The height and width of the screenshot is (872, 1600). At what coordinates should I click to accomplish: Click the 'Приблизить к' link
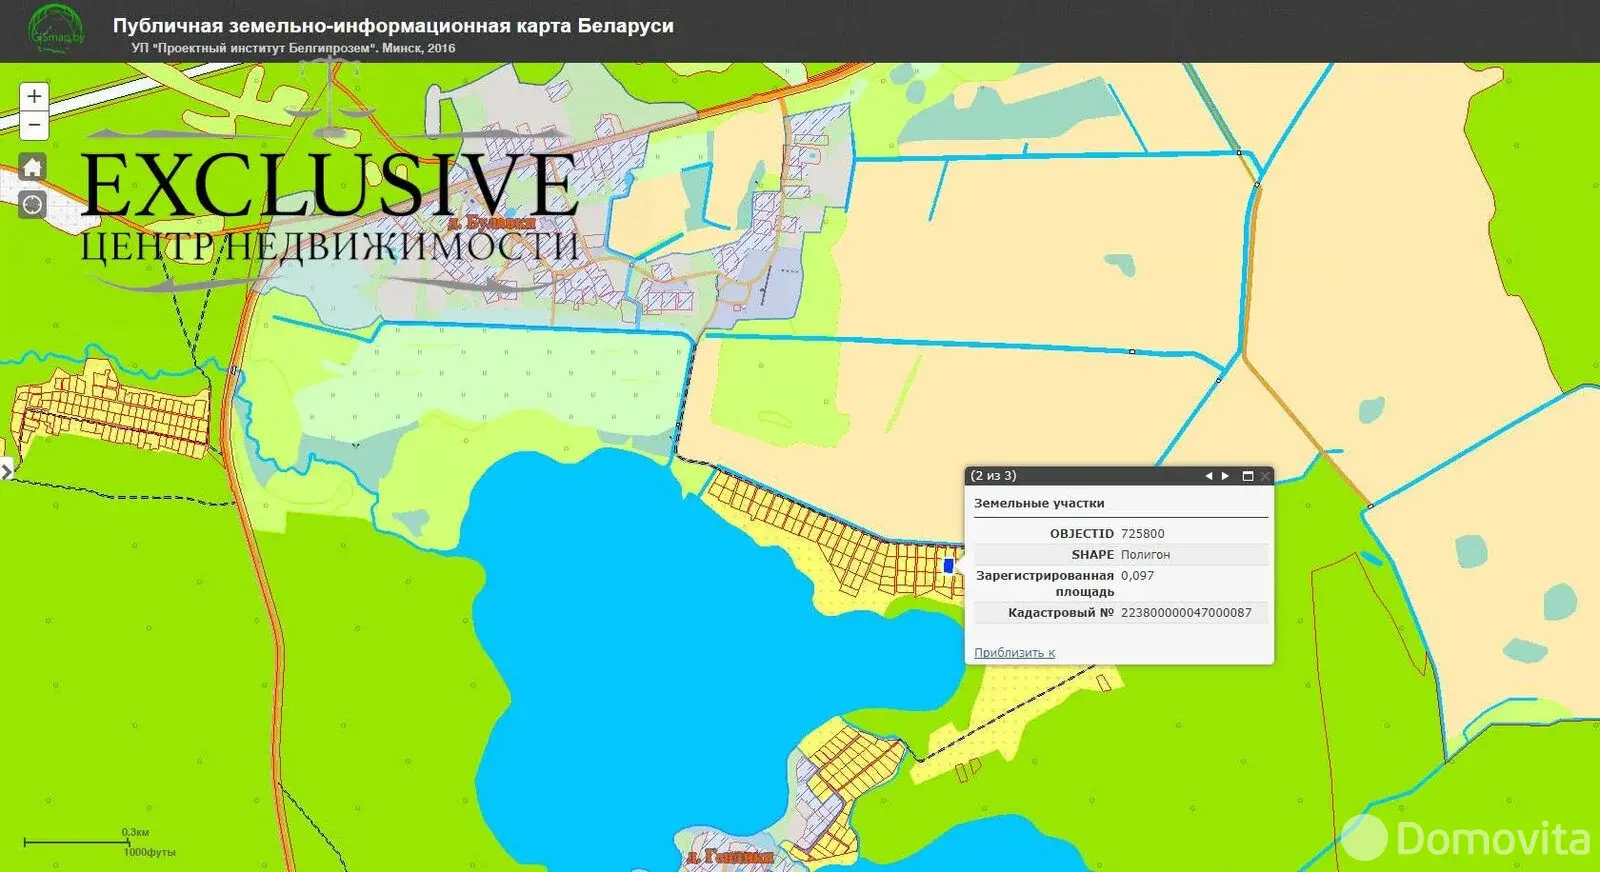coord(1014,652)
